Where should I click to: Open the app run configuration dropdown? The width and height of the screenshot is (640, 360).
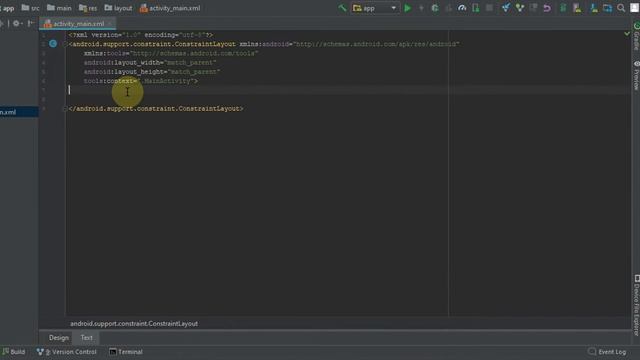click(375, 8)
